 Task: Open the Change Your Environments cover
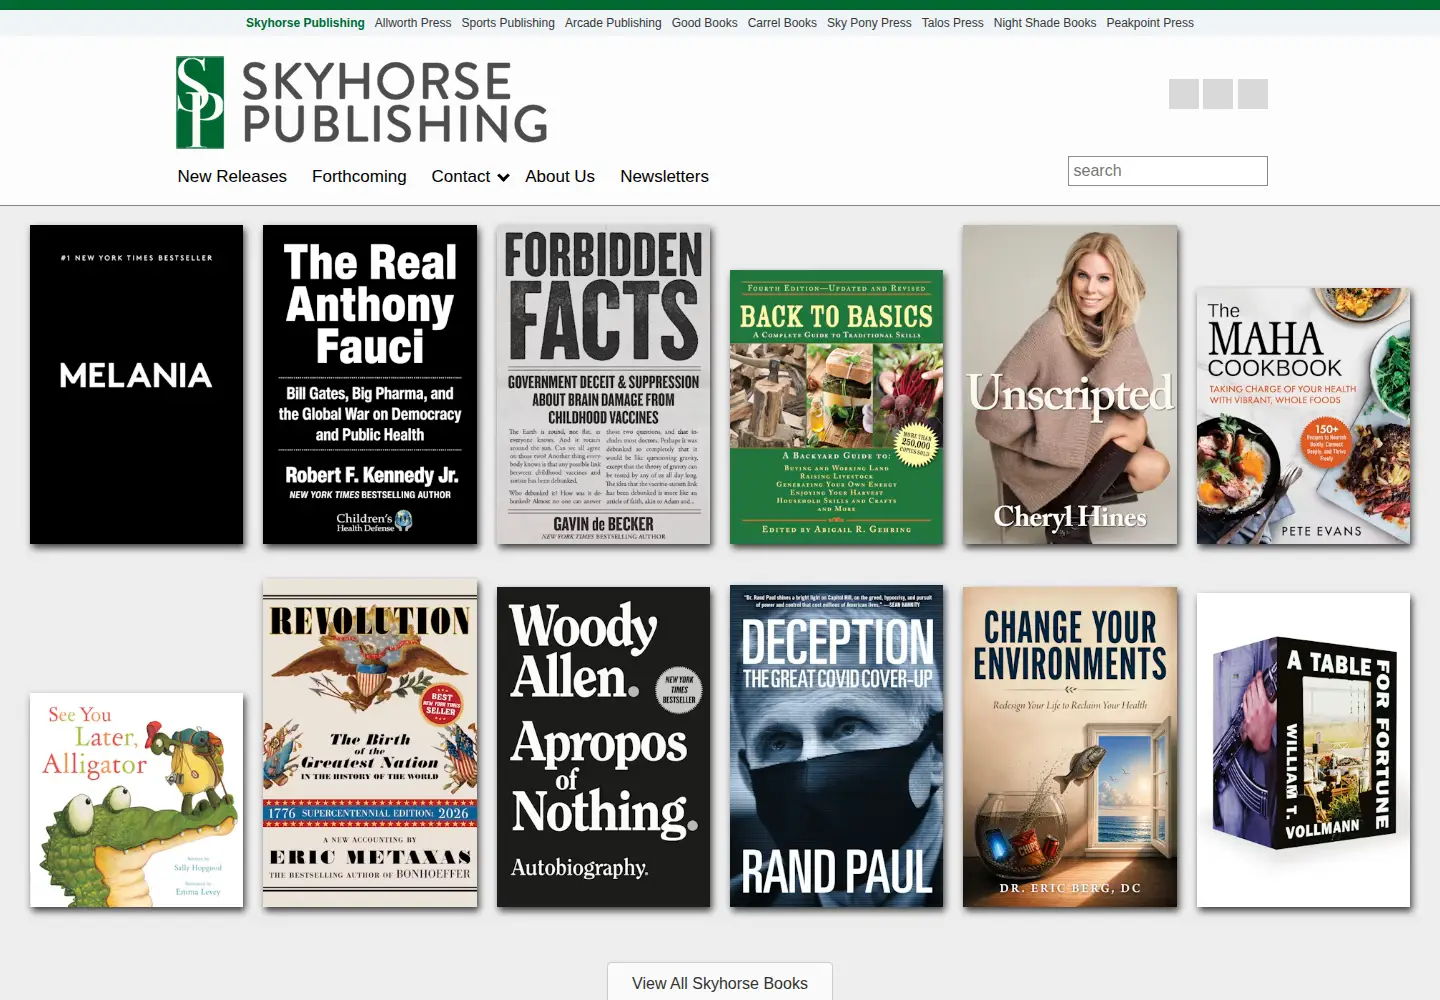coord(1070,747)
